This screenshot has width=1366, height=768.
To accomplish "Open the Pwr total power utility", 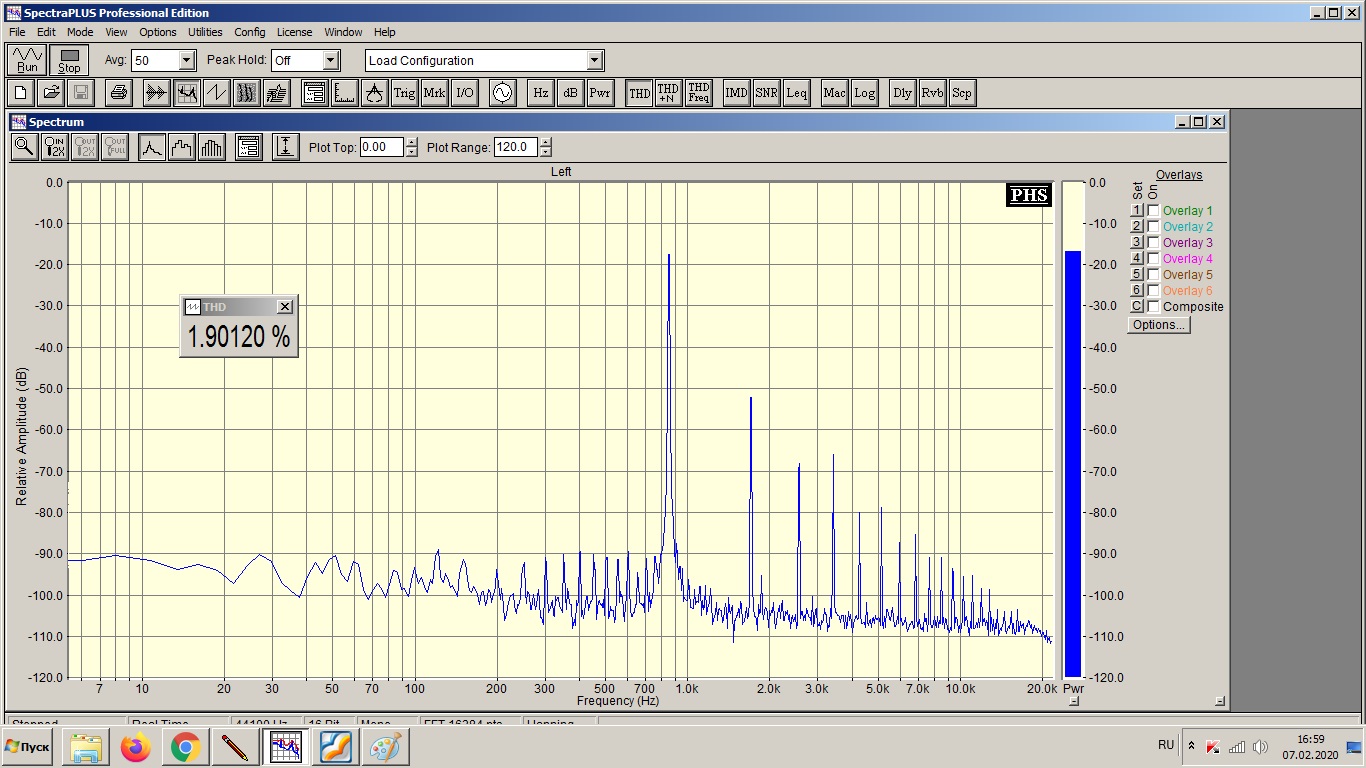I will (x=600, y=93).
